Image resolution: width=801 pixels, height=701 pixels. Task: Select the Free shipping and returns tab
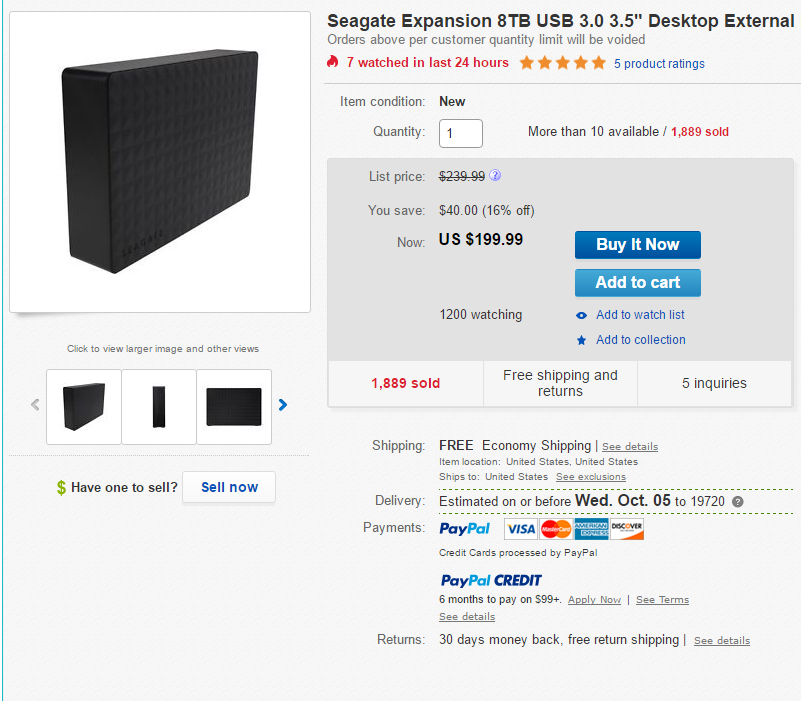[x=560, y=383]
